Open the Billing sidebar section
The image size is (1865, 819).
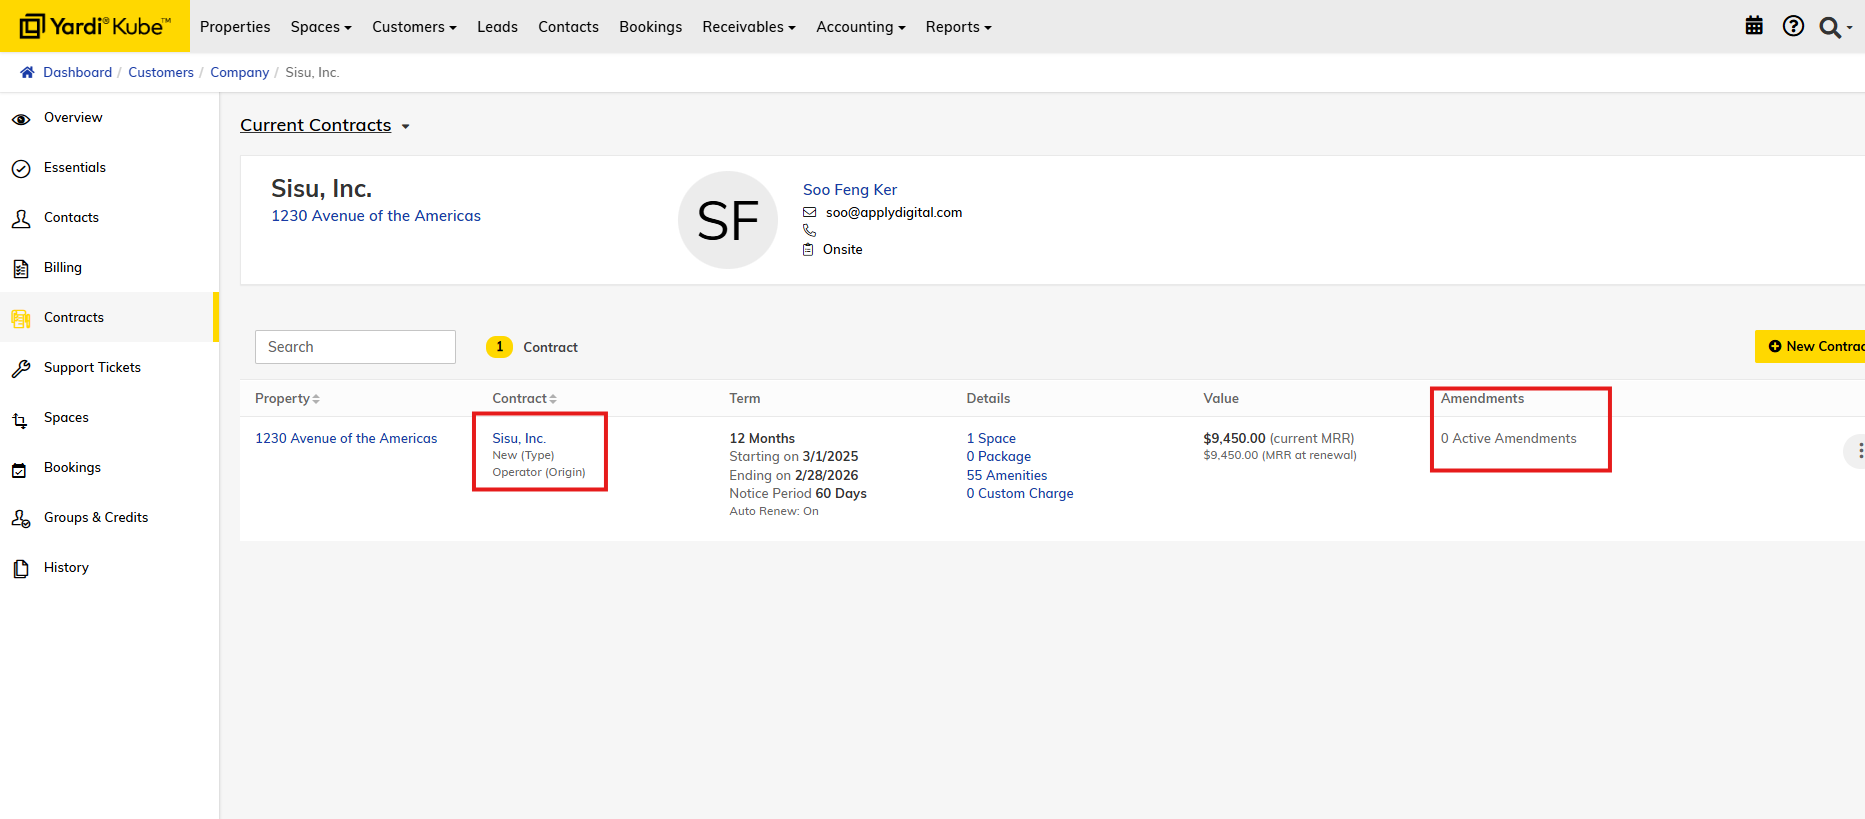pos(63,267)
